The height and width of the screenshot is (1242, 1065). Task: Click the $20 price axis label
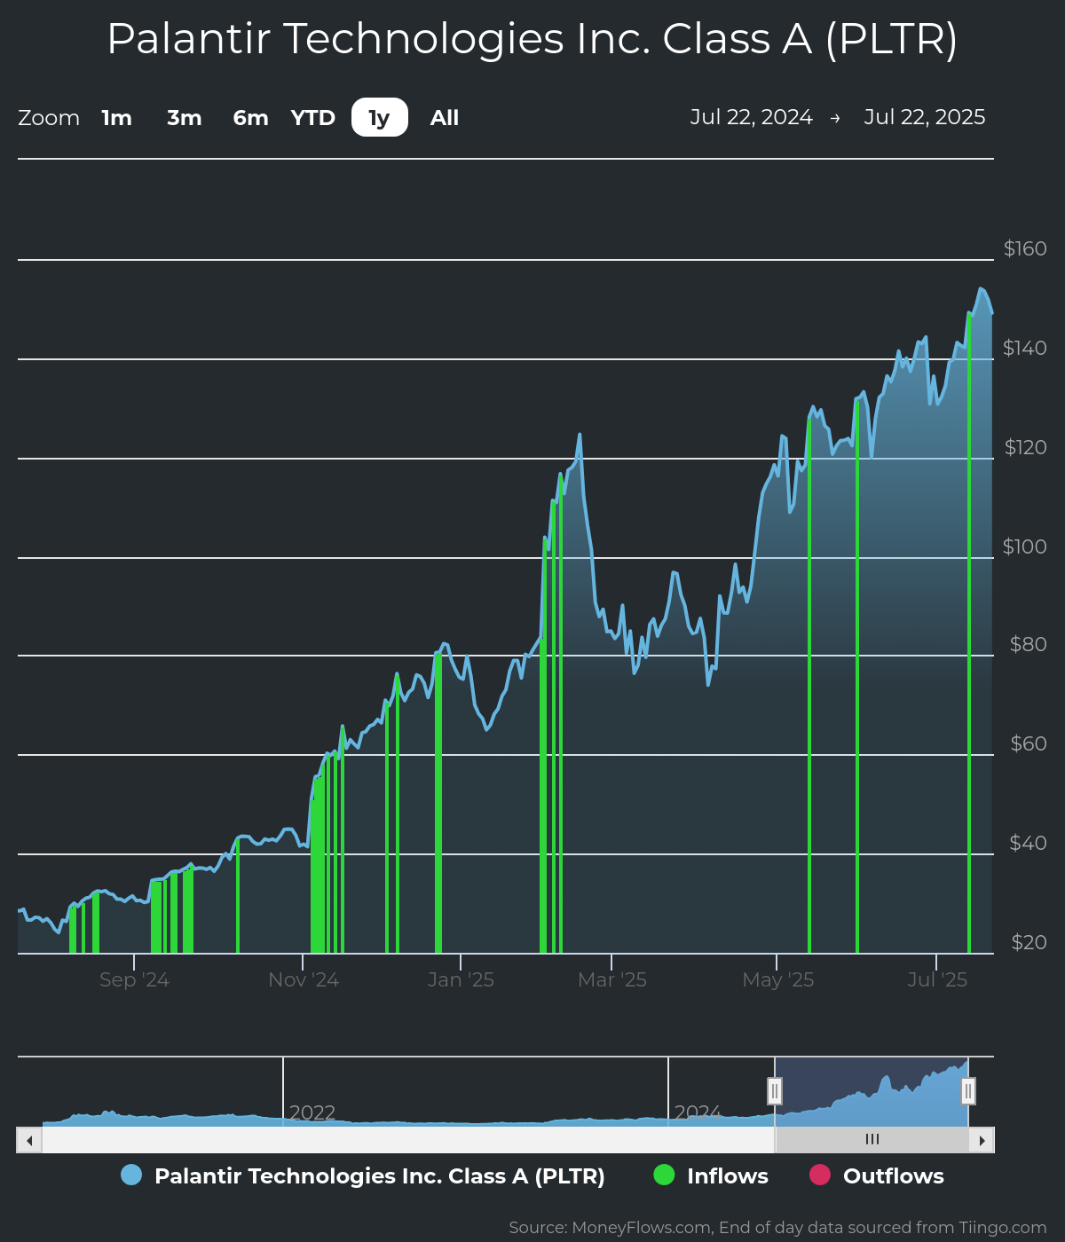pyautogui.click(x=1028, y=942)
